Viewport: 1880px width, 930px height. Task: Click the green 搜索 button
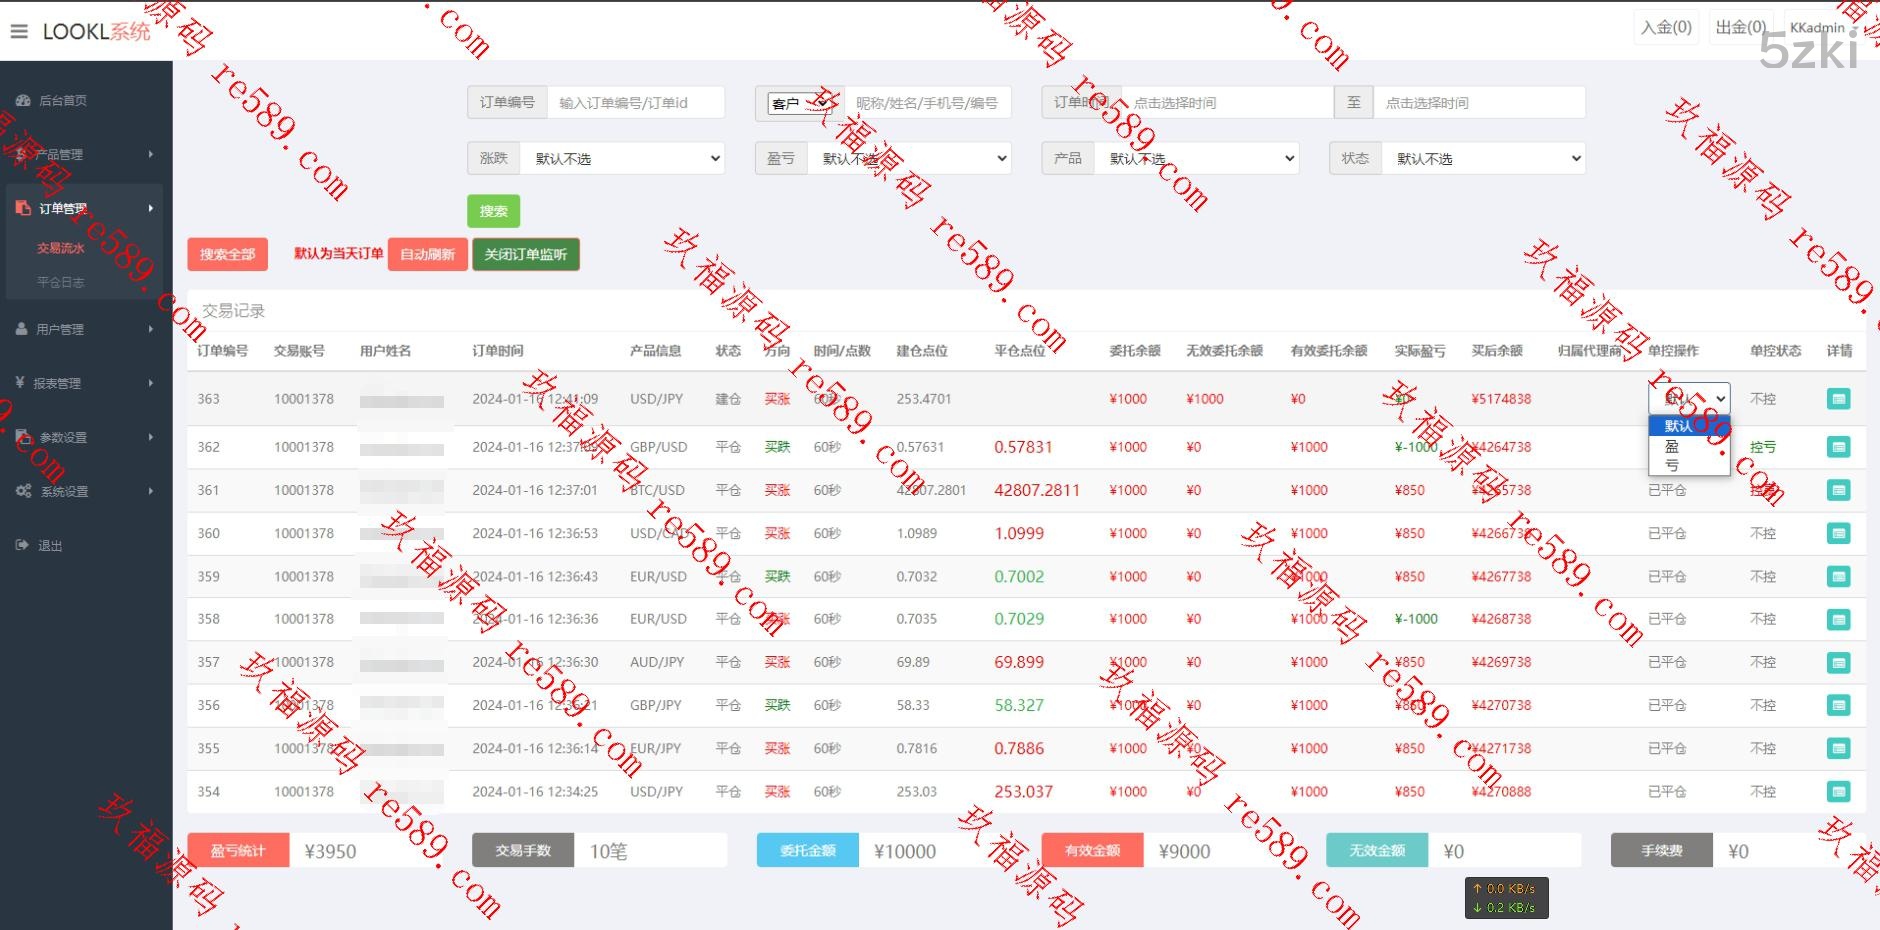(x=493, y=211)
